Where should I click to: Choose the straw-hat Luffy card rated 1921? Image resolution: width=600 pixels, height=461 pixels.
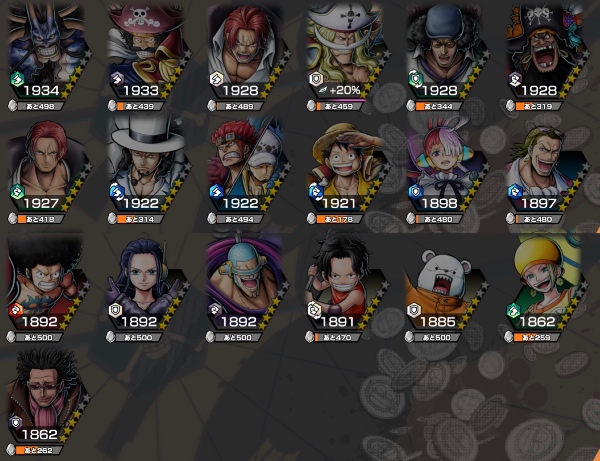pyautogui.click(x=347, y=165)
